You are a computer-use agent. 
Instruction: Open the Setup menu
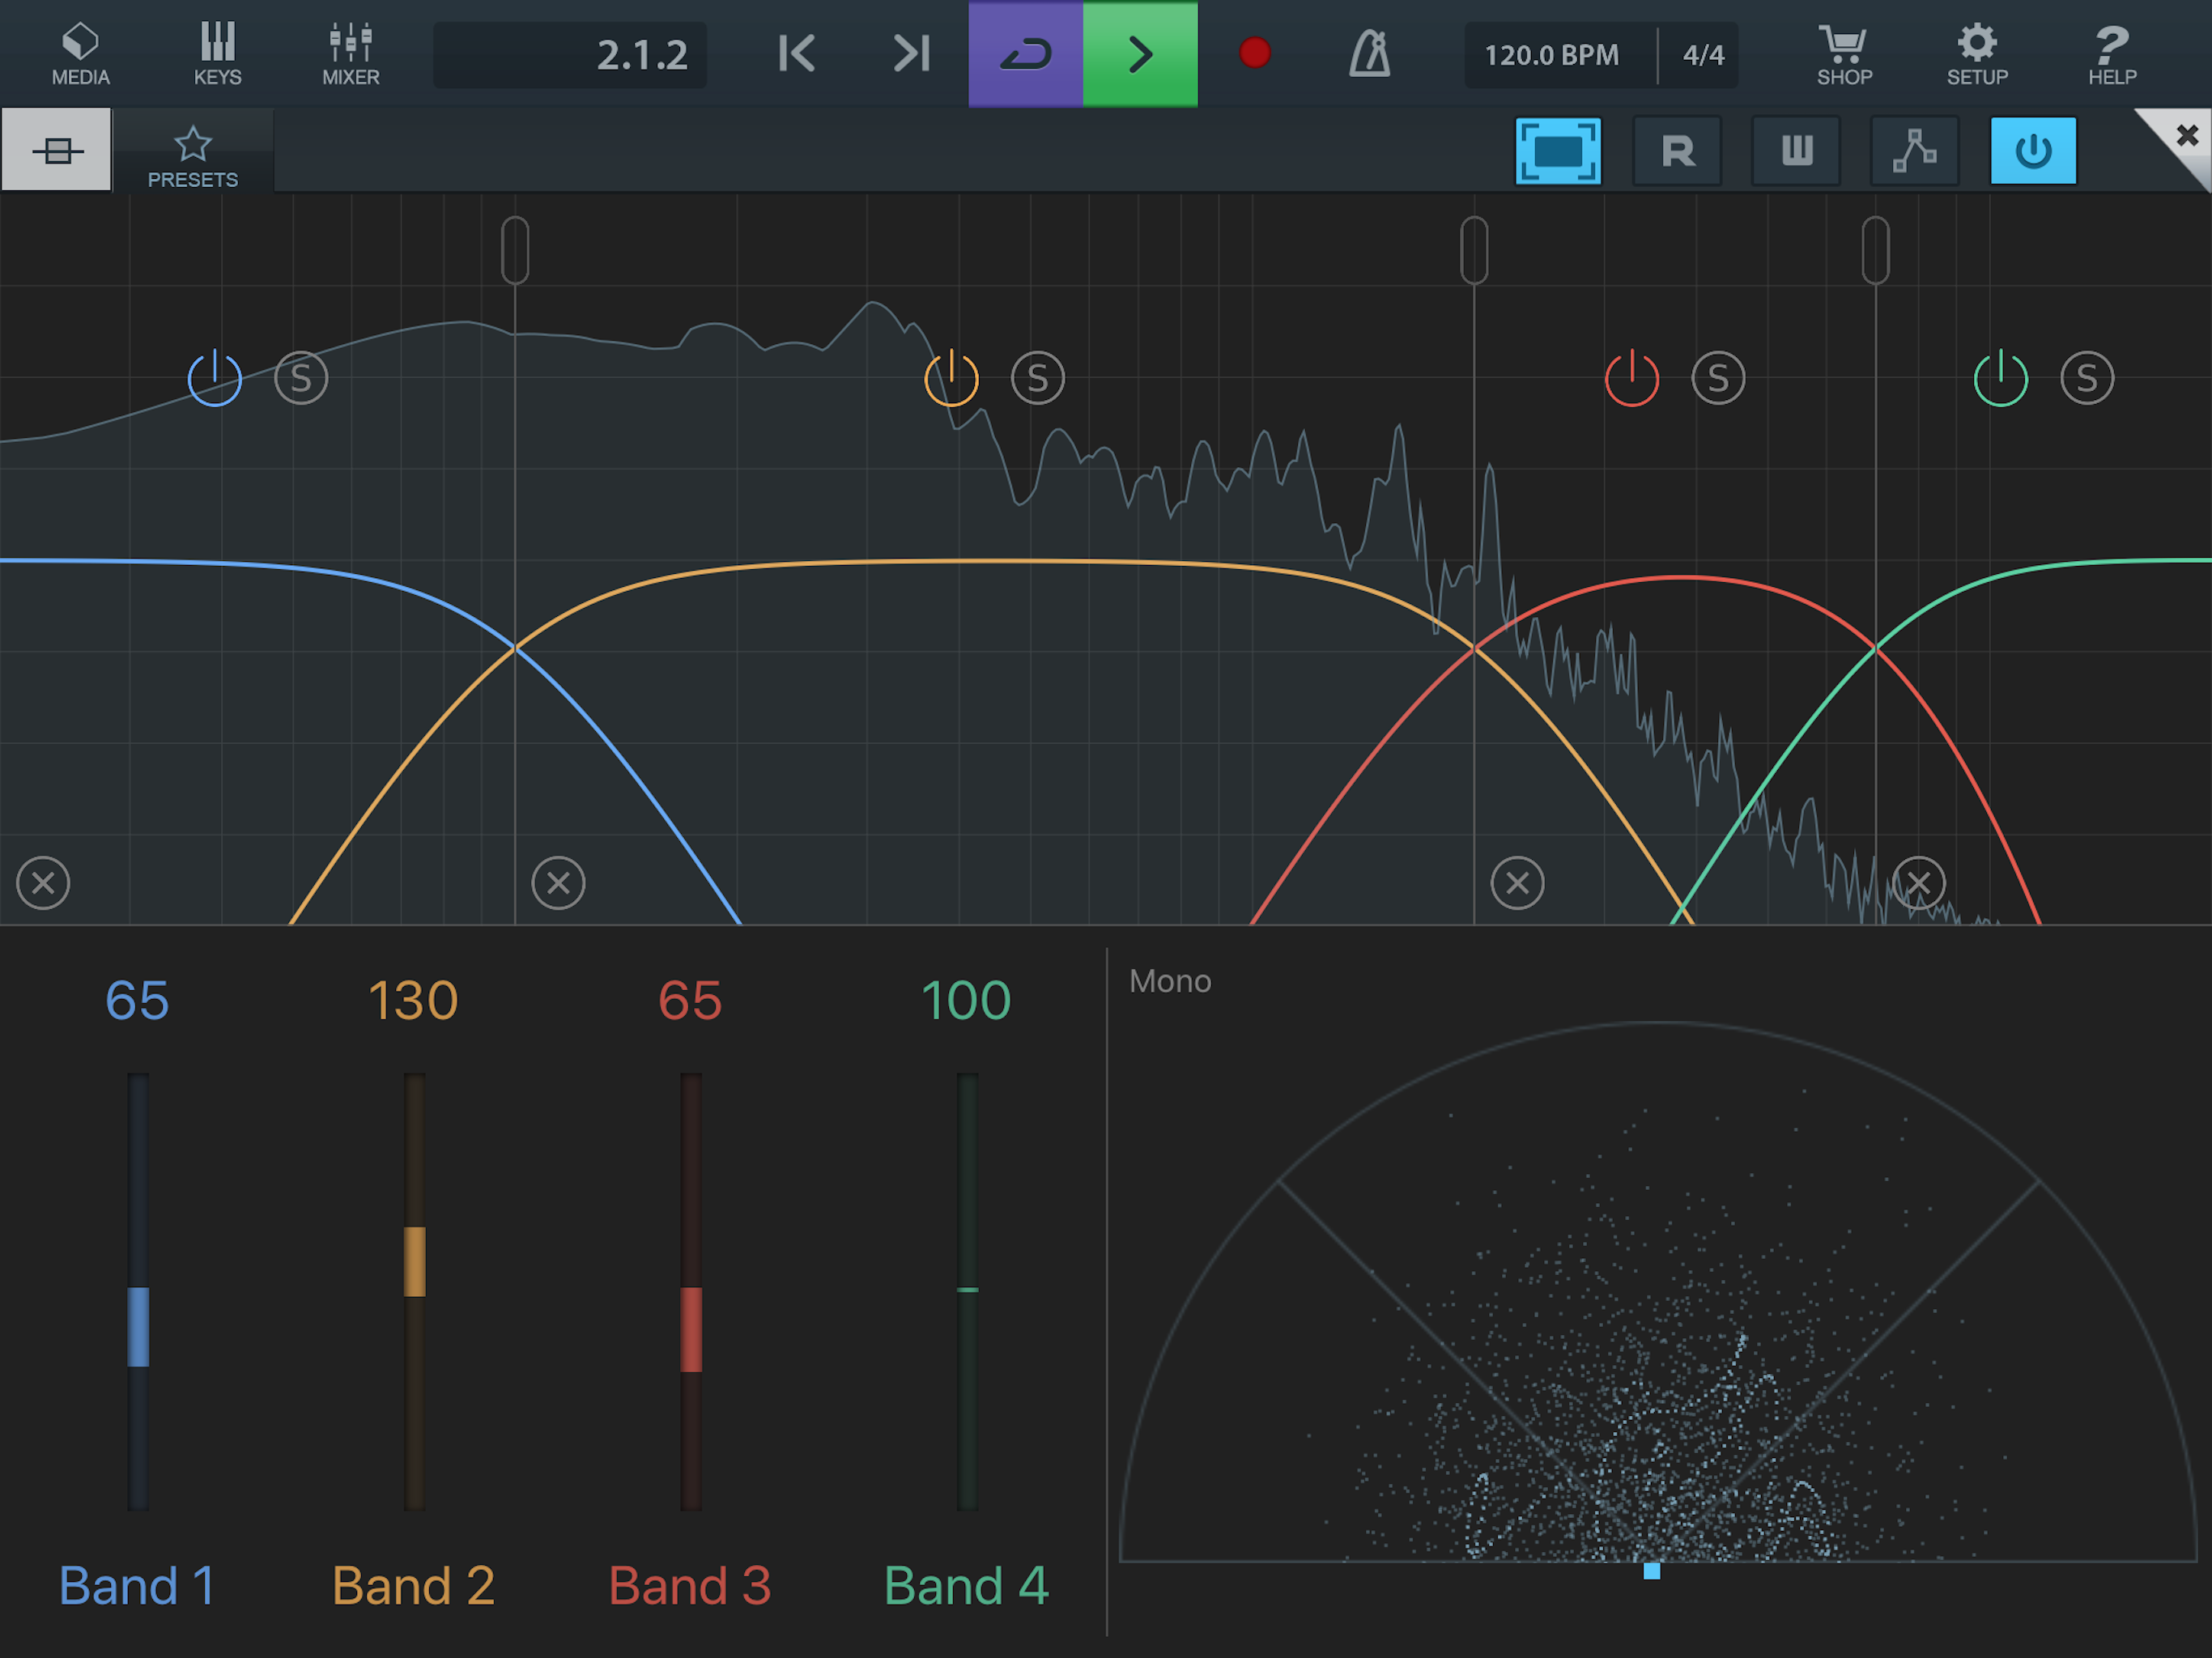[x=1976, y=54]
